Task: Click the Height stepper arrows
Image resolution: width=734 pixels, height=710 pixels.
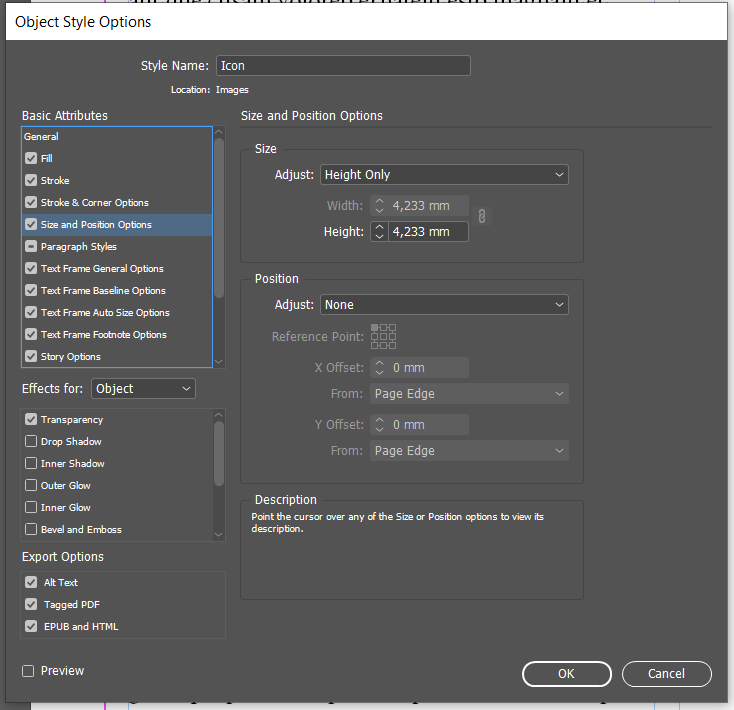Action: (x=379, y=232)
